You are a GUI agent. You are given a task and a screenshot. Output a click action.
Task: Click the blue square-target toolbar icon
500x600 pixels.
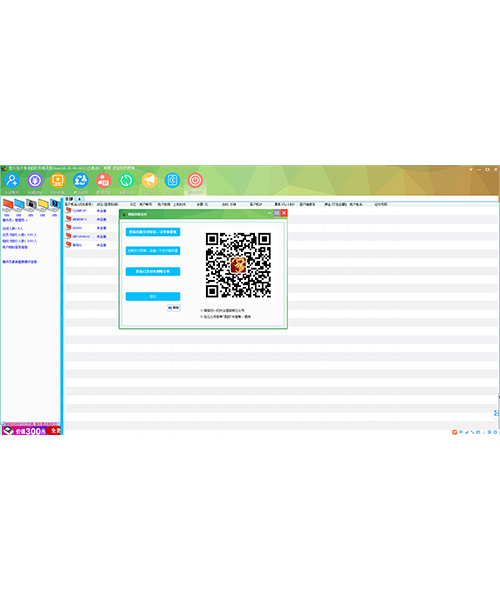172,180
